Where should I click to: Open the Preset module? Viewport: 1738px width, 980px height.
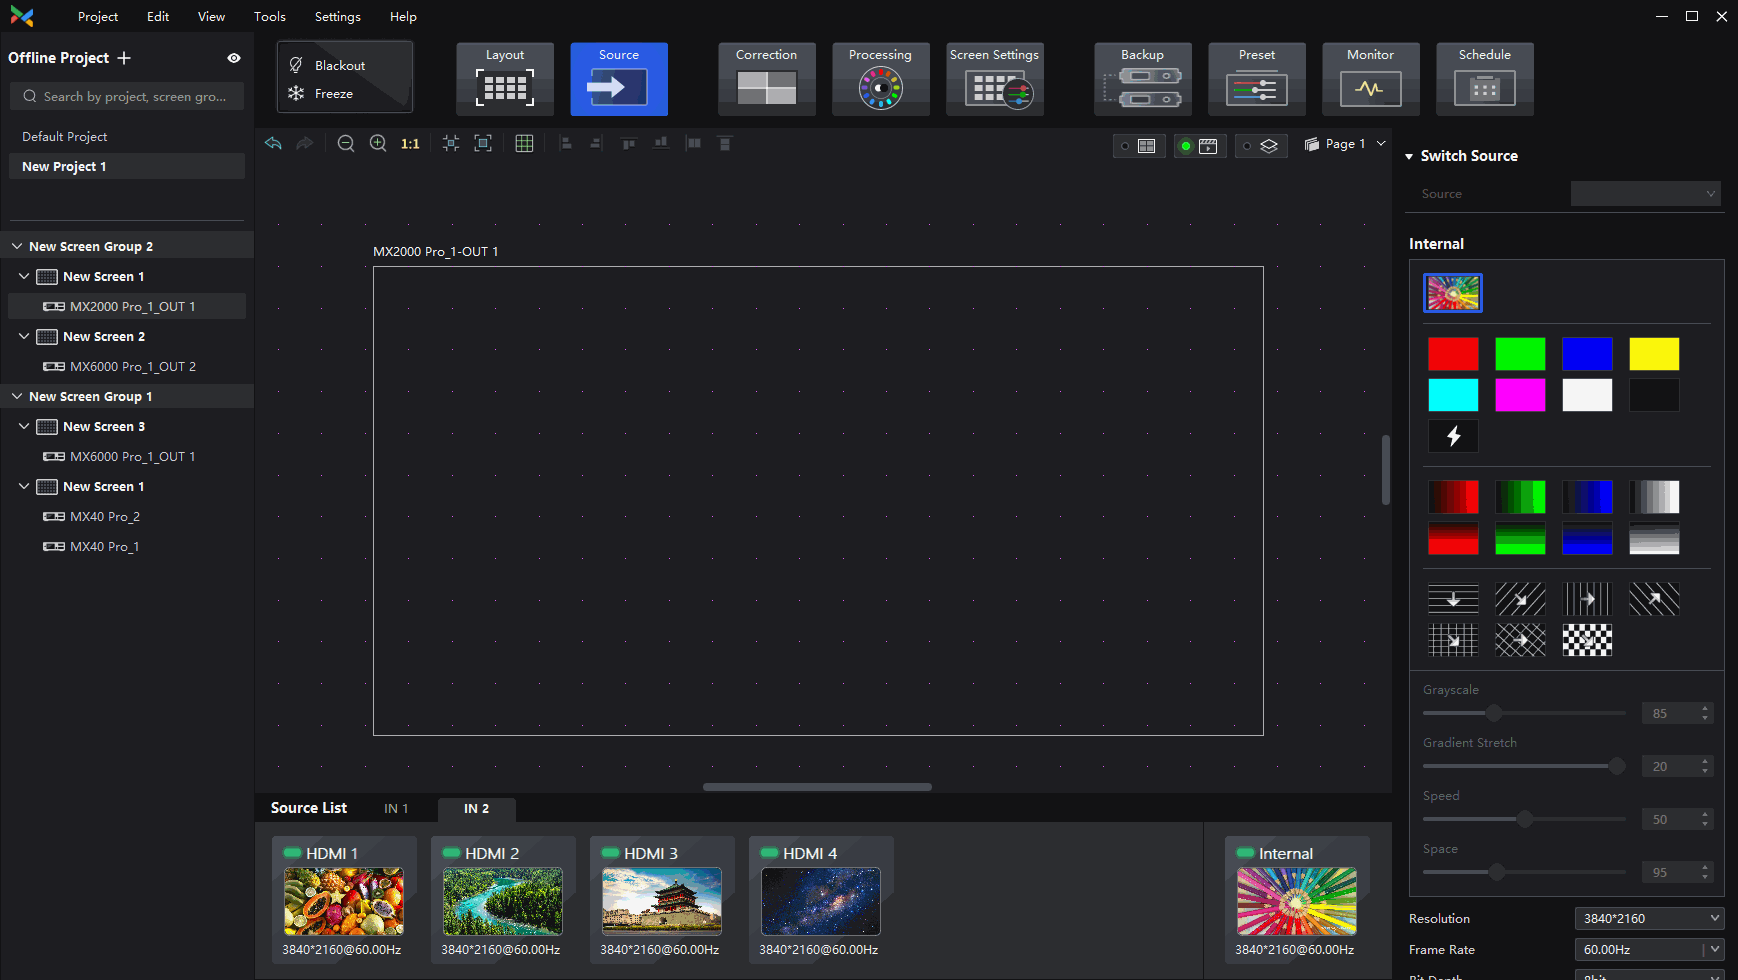click(1257, 79)
